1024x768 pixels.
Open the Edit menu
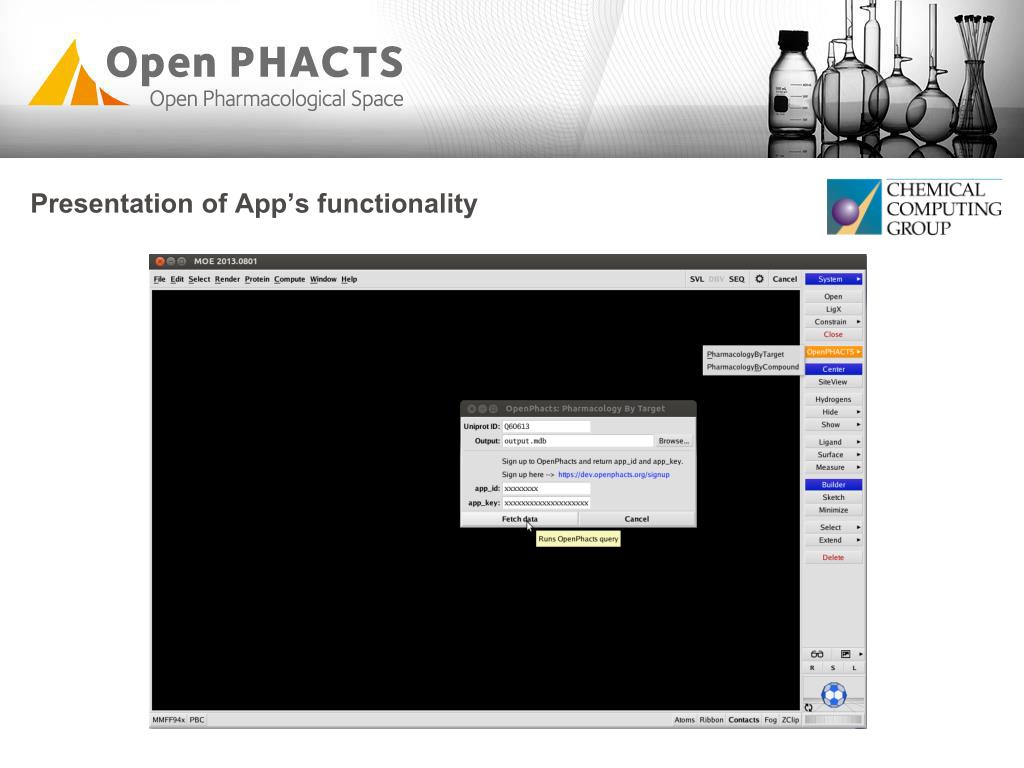click(x=177, y=279)
